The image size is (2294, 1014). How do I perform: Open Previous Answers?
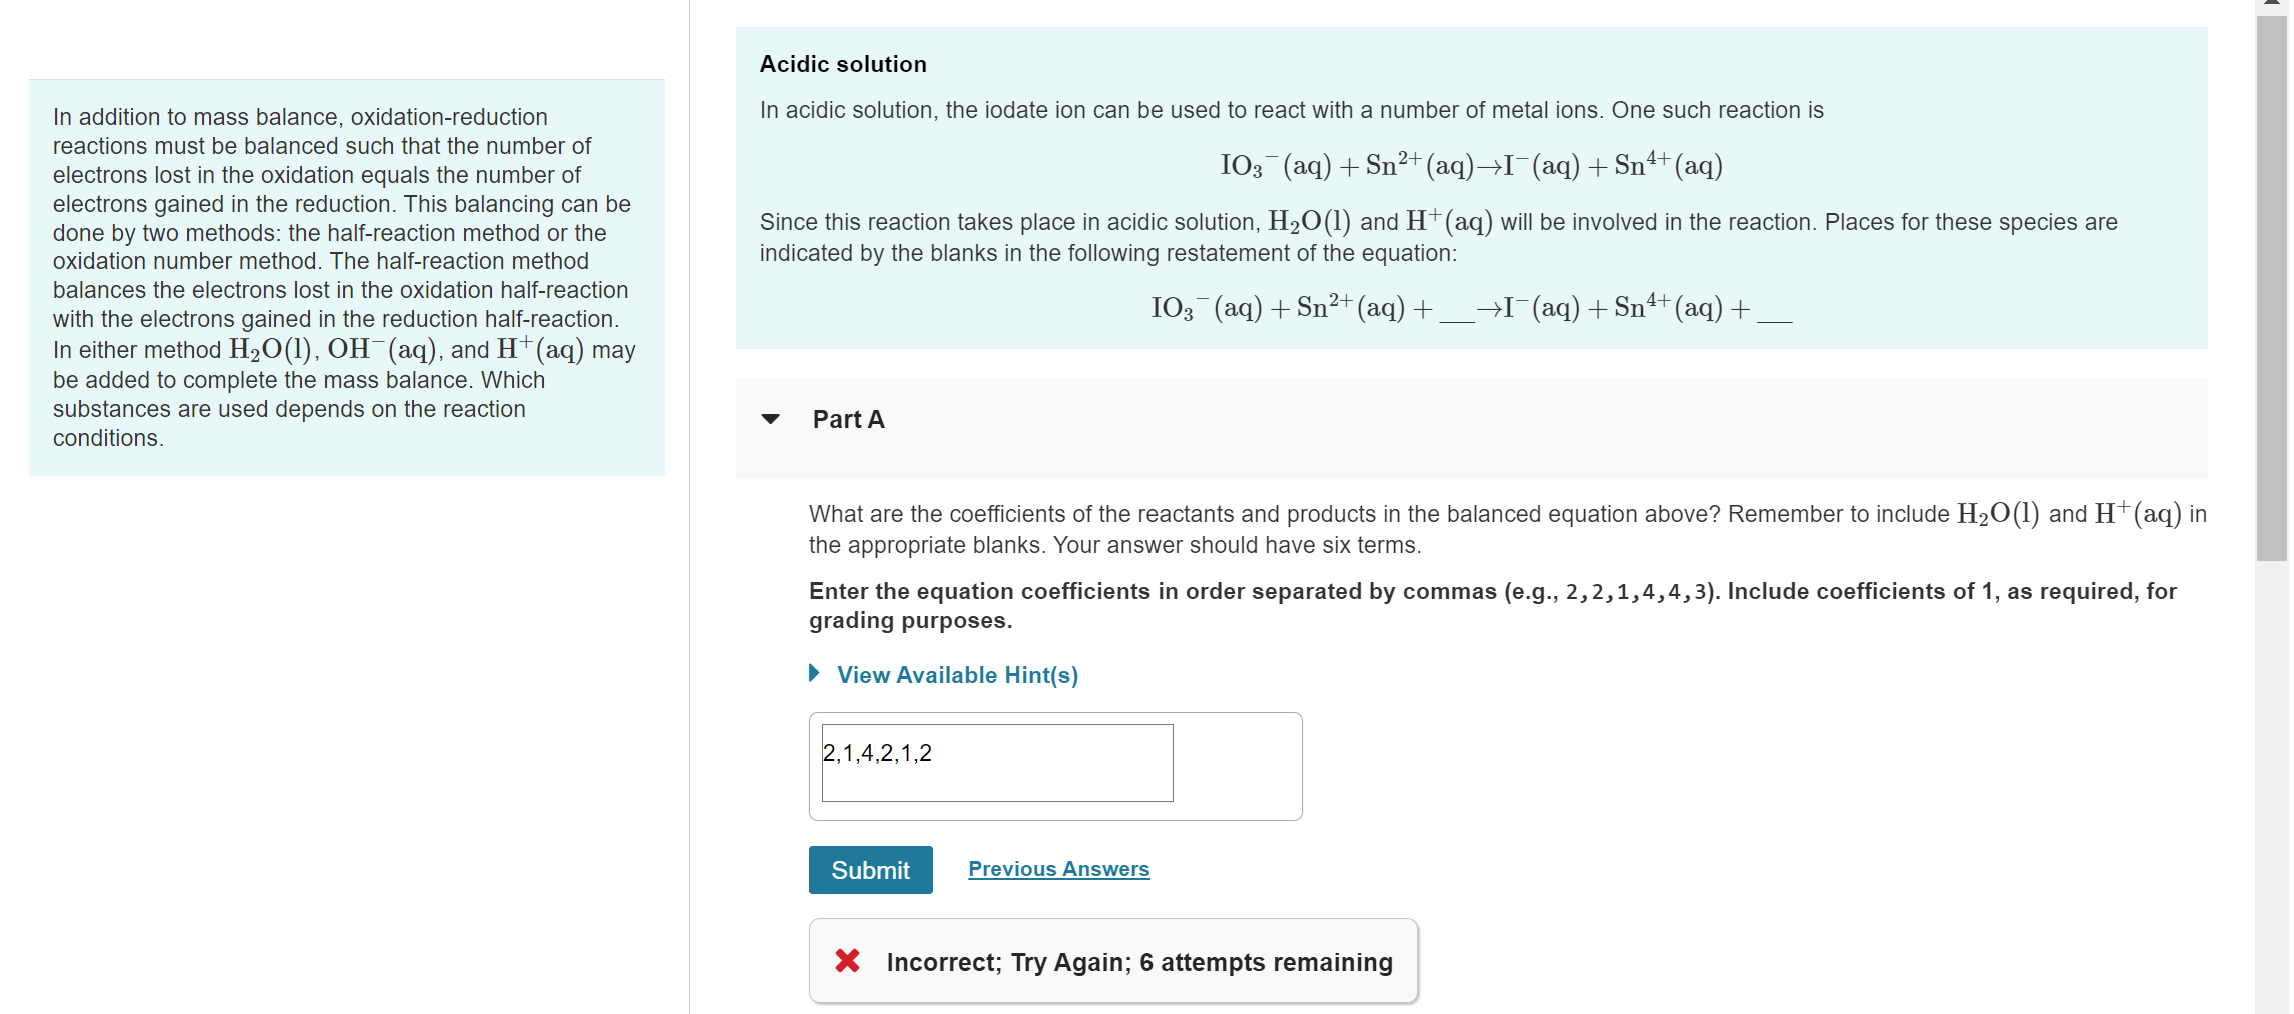coord(1057,868)
